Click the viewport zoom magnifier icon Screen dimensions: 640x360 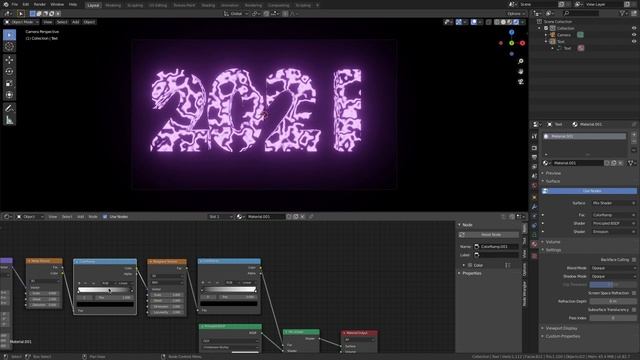(520, 61)
